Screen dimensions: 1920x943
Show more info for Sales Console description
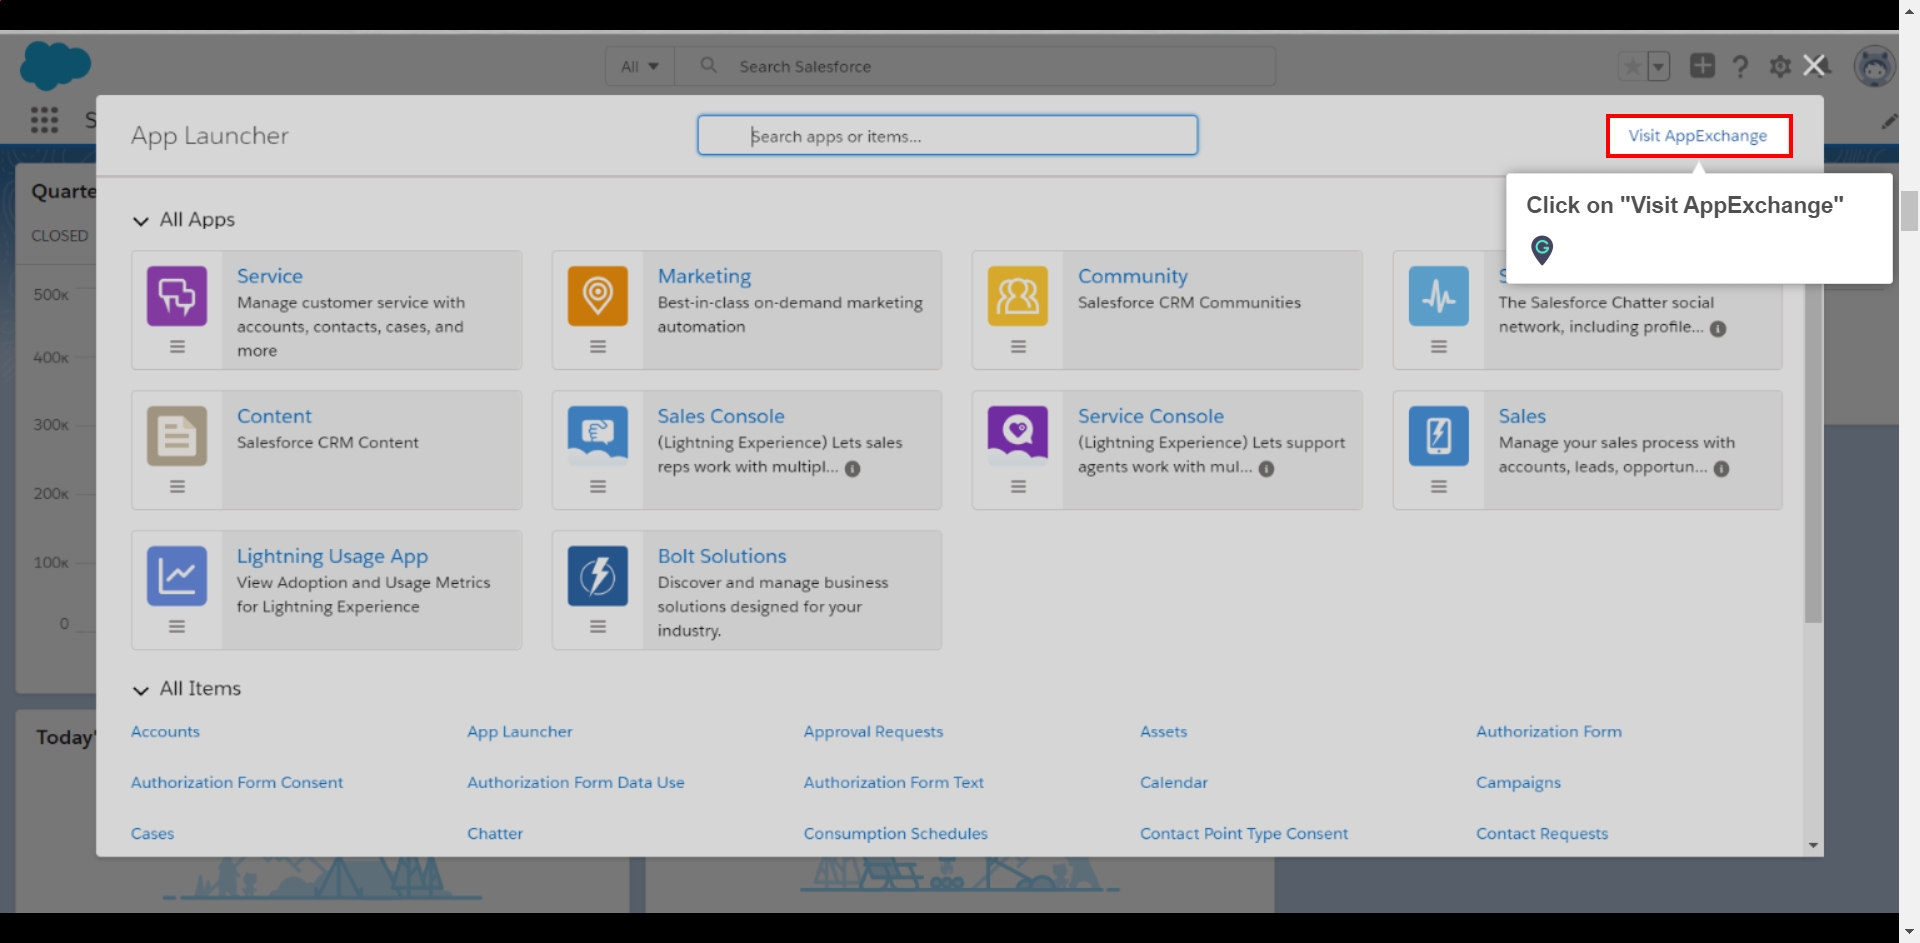(x=853, y=469)
